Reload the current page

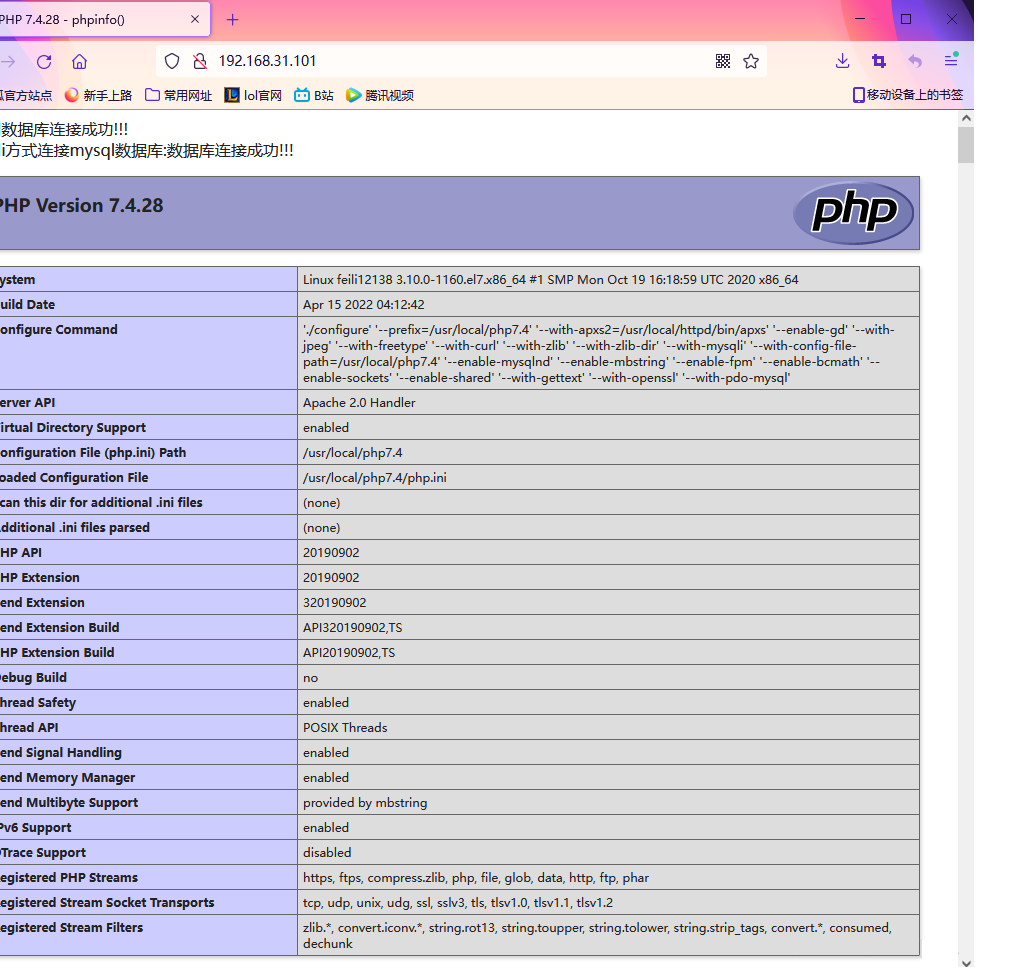[x=44, y=61]
